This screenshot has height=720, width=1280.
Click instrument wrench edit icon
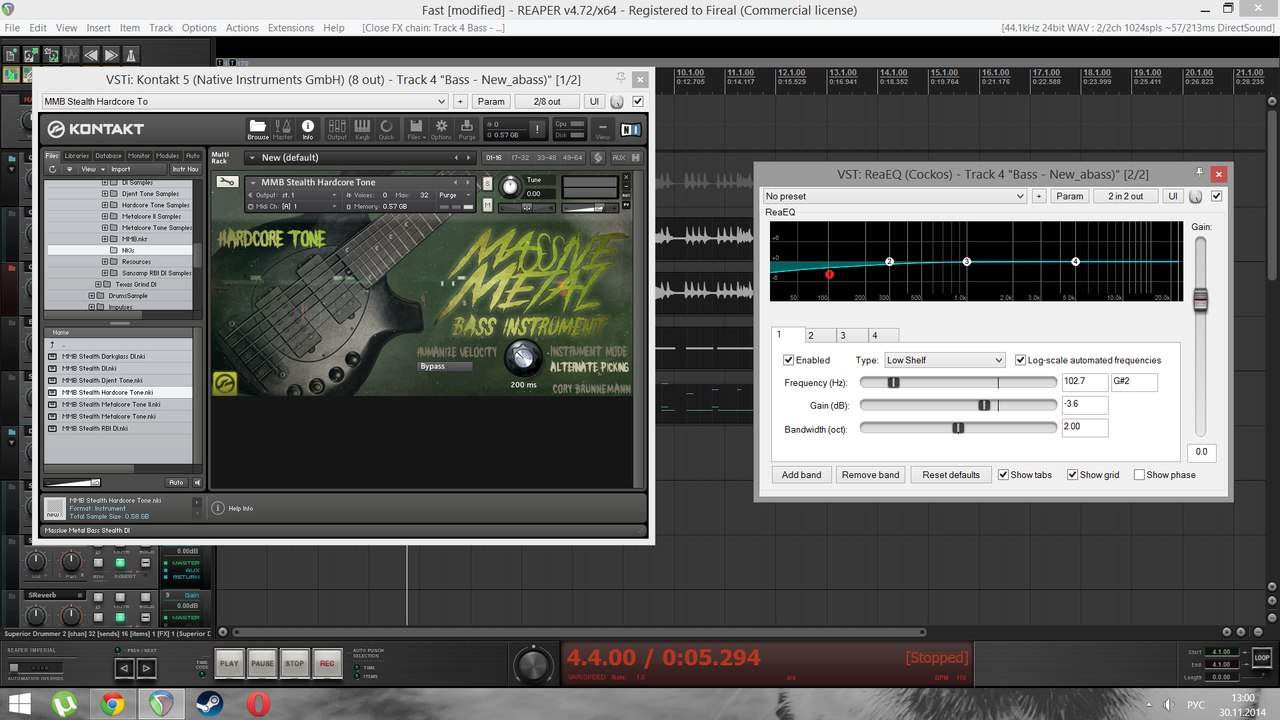tap(227, 182)
